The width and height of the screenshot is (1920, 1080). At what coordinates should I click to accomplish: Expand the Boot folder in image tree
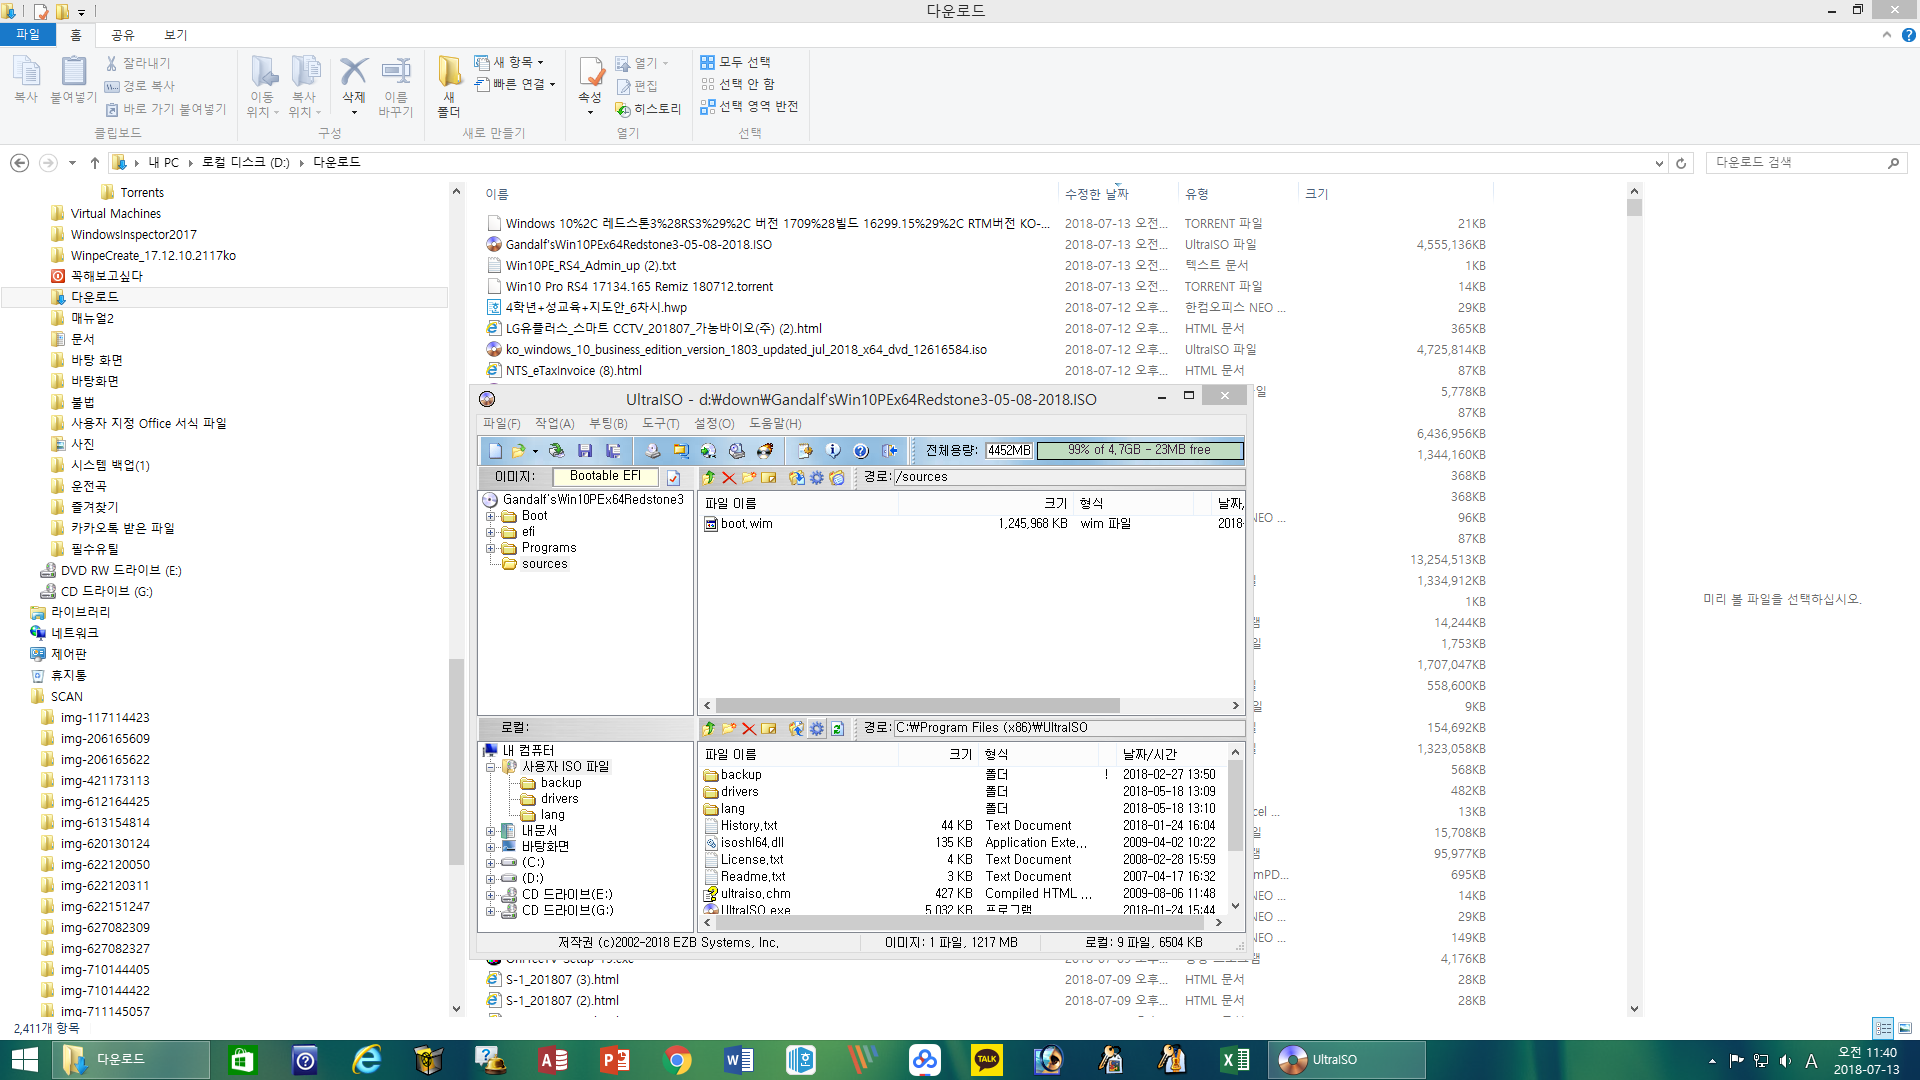point(491,517)
